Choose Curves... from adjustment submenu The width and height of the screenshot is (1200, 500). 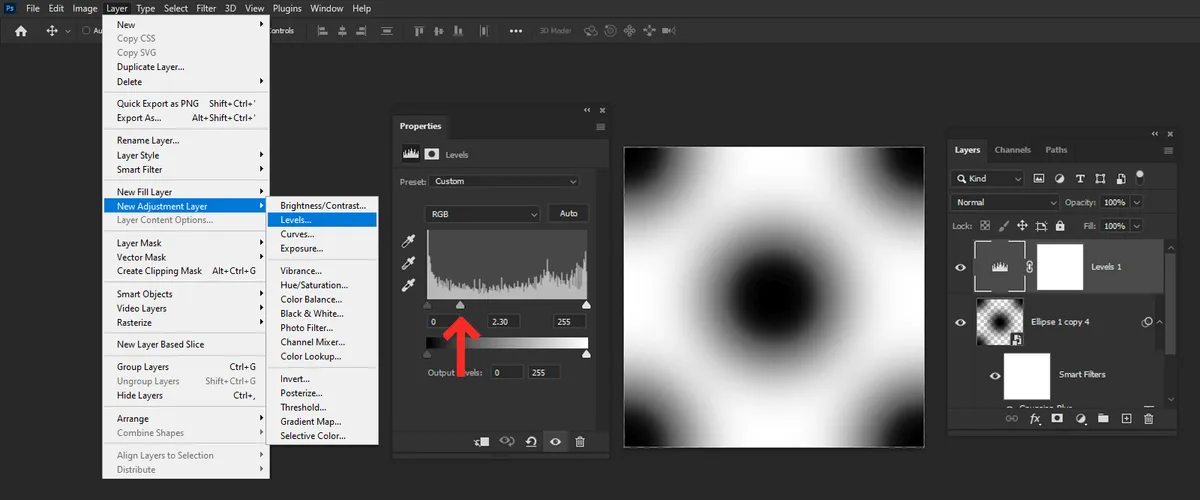pos(322,234)
